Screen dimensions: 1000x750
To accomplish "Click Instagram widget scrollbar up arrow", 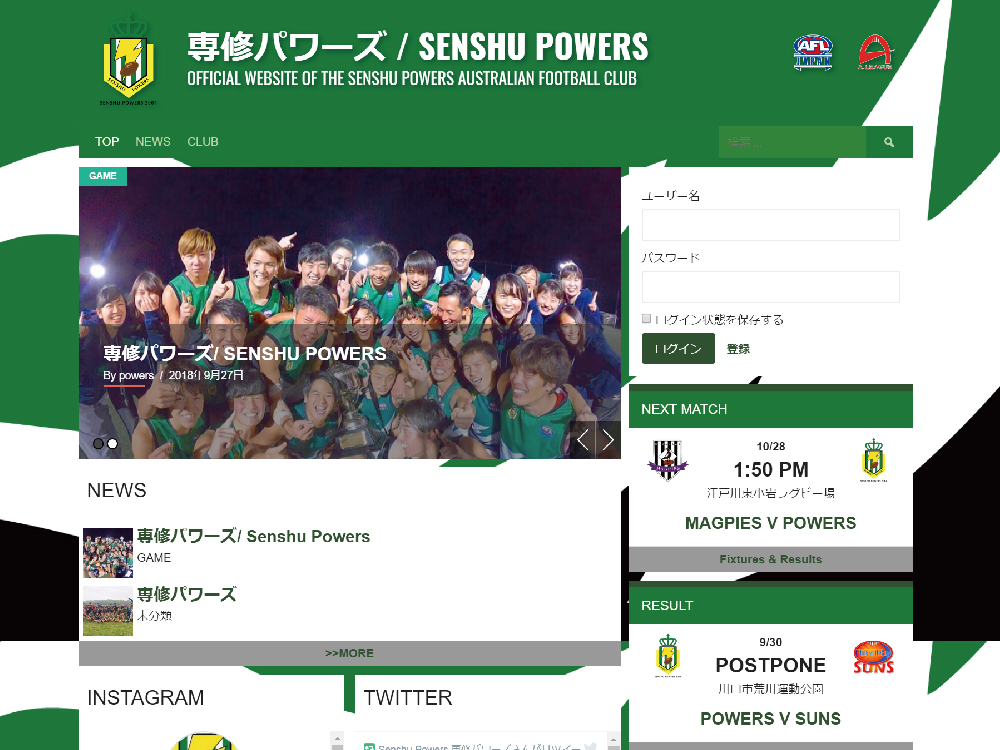I will (x=337, y=740).
